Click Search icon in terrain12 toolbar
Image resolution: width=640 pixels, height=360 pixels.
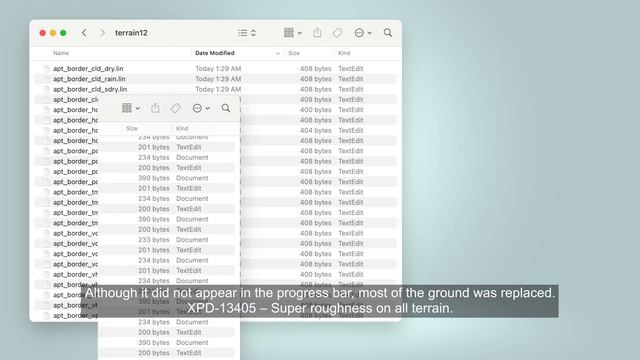[388, 33]
